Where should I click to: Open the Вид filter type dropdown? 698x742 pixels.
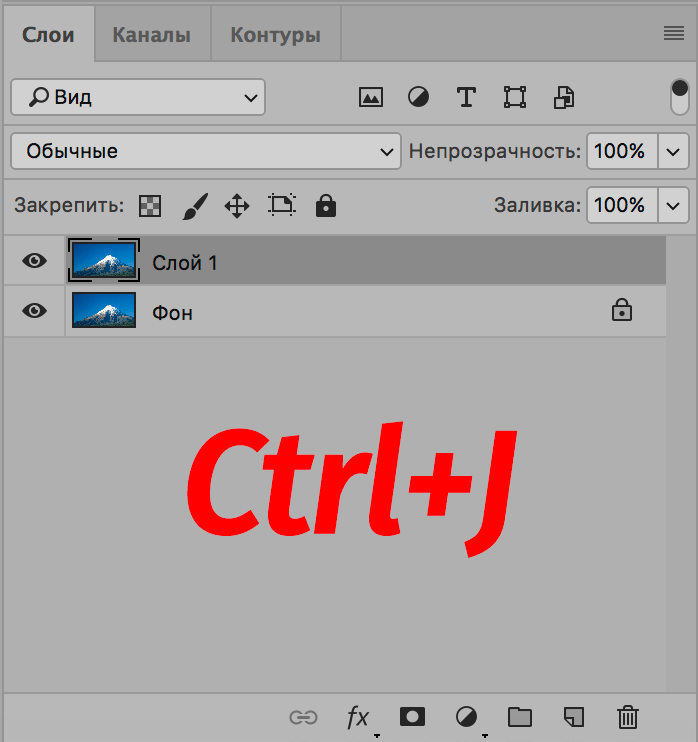[x=138, y=97]
